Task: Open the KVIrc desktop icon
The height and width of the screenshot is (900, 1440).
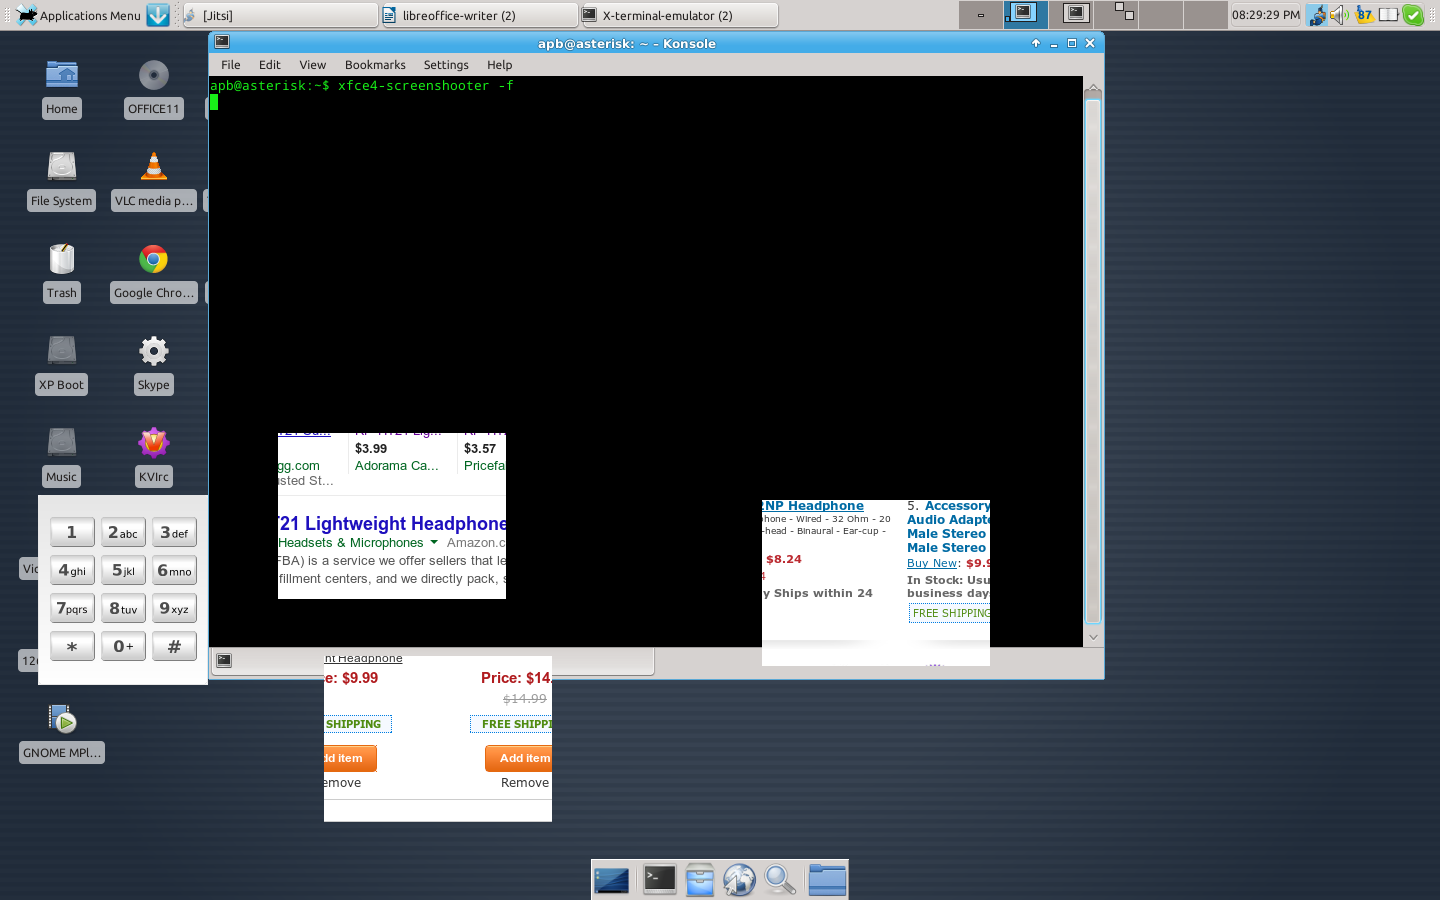Action: coord(153,443)
